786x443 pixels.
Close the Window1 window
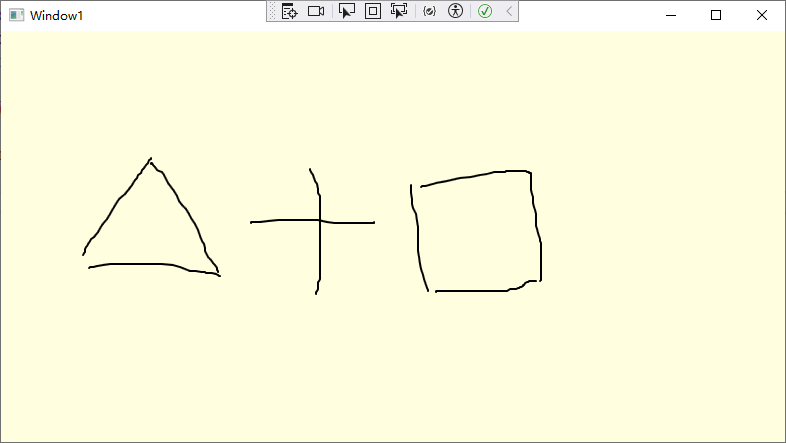point(761,15)
